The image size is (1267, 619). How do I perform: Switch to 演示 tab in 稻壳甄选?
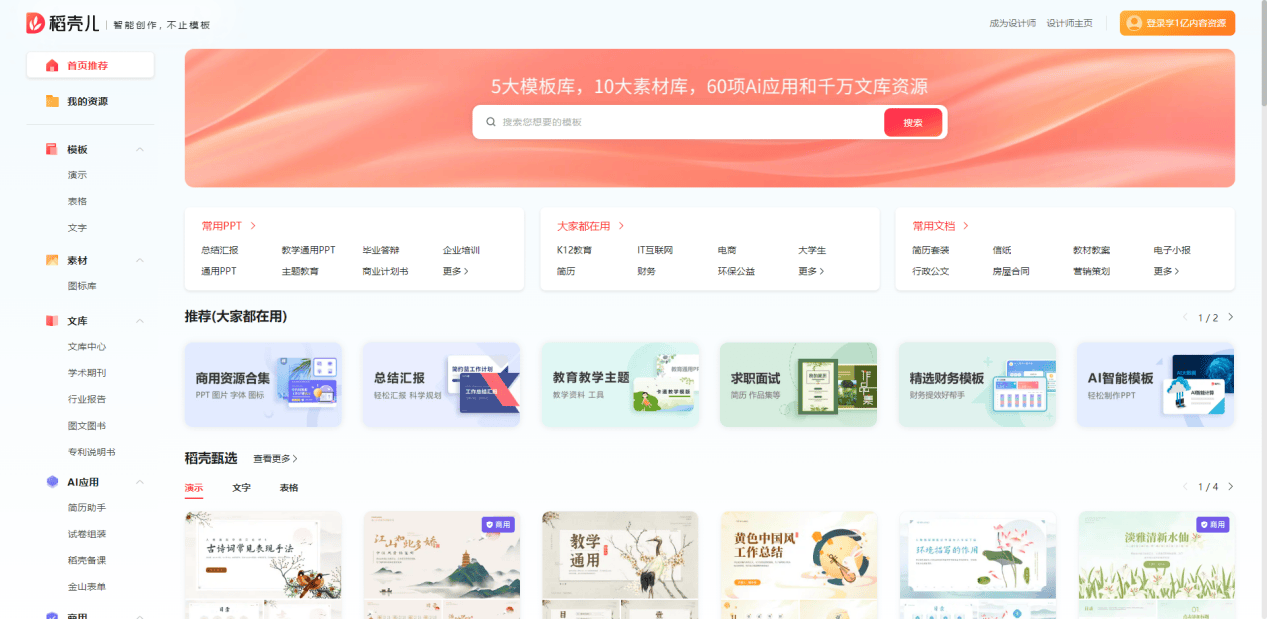click(194, 488)
